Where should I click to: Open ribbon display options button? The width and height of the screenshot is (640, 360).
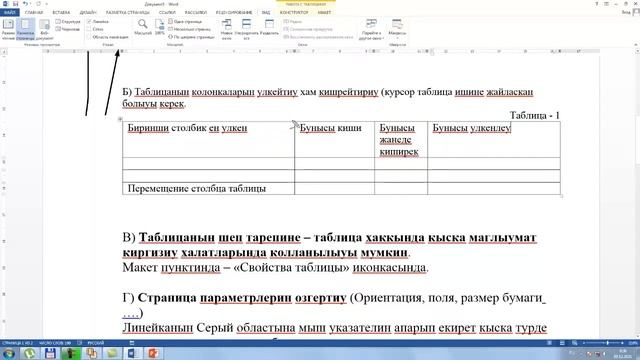[607, 4]
